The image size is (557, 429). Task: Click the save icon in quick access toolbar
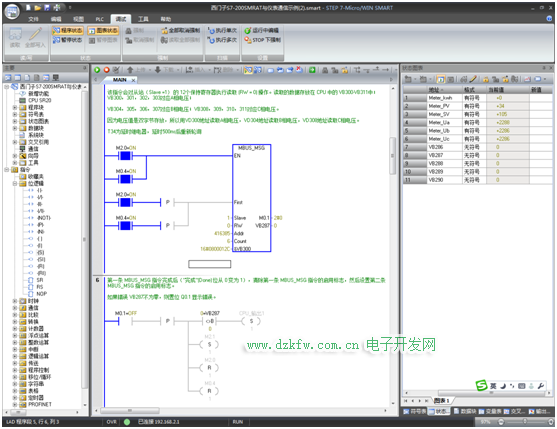point(47,7)
